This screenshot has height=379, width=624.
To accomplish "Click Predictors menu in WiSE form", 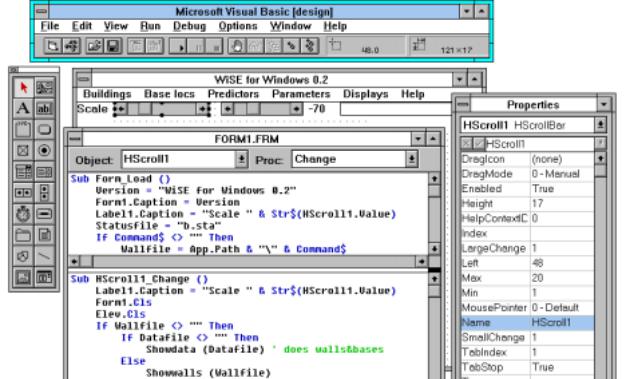I will tap(233, 94).
